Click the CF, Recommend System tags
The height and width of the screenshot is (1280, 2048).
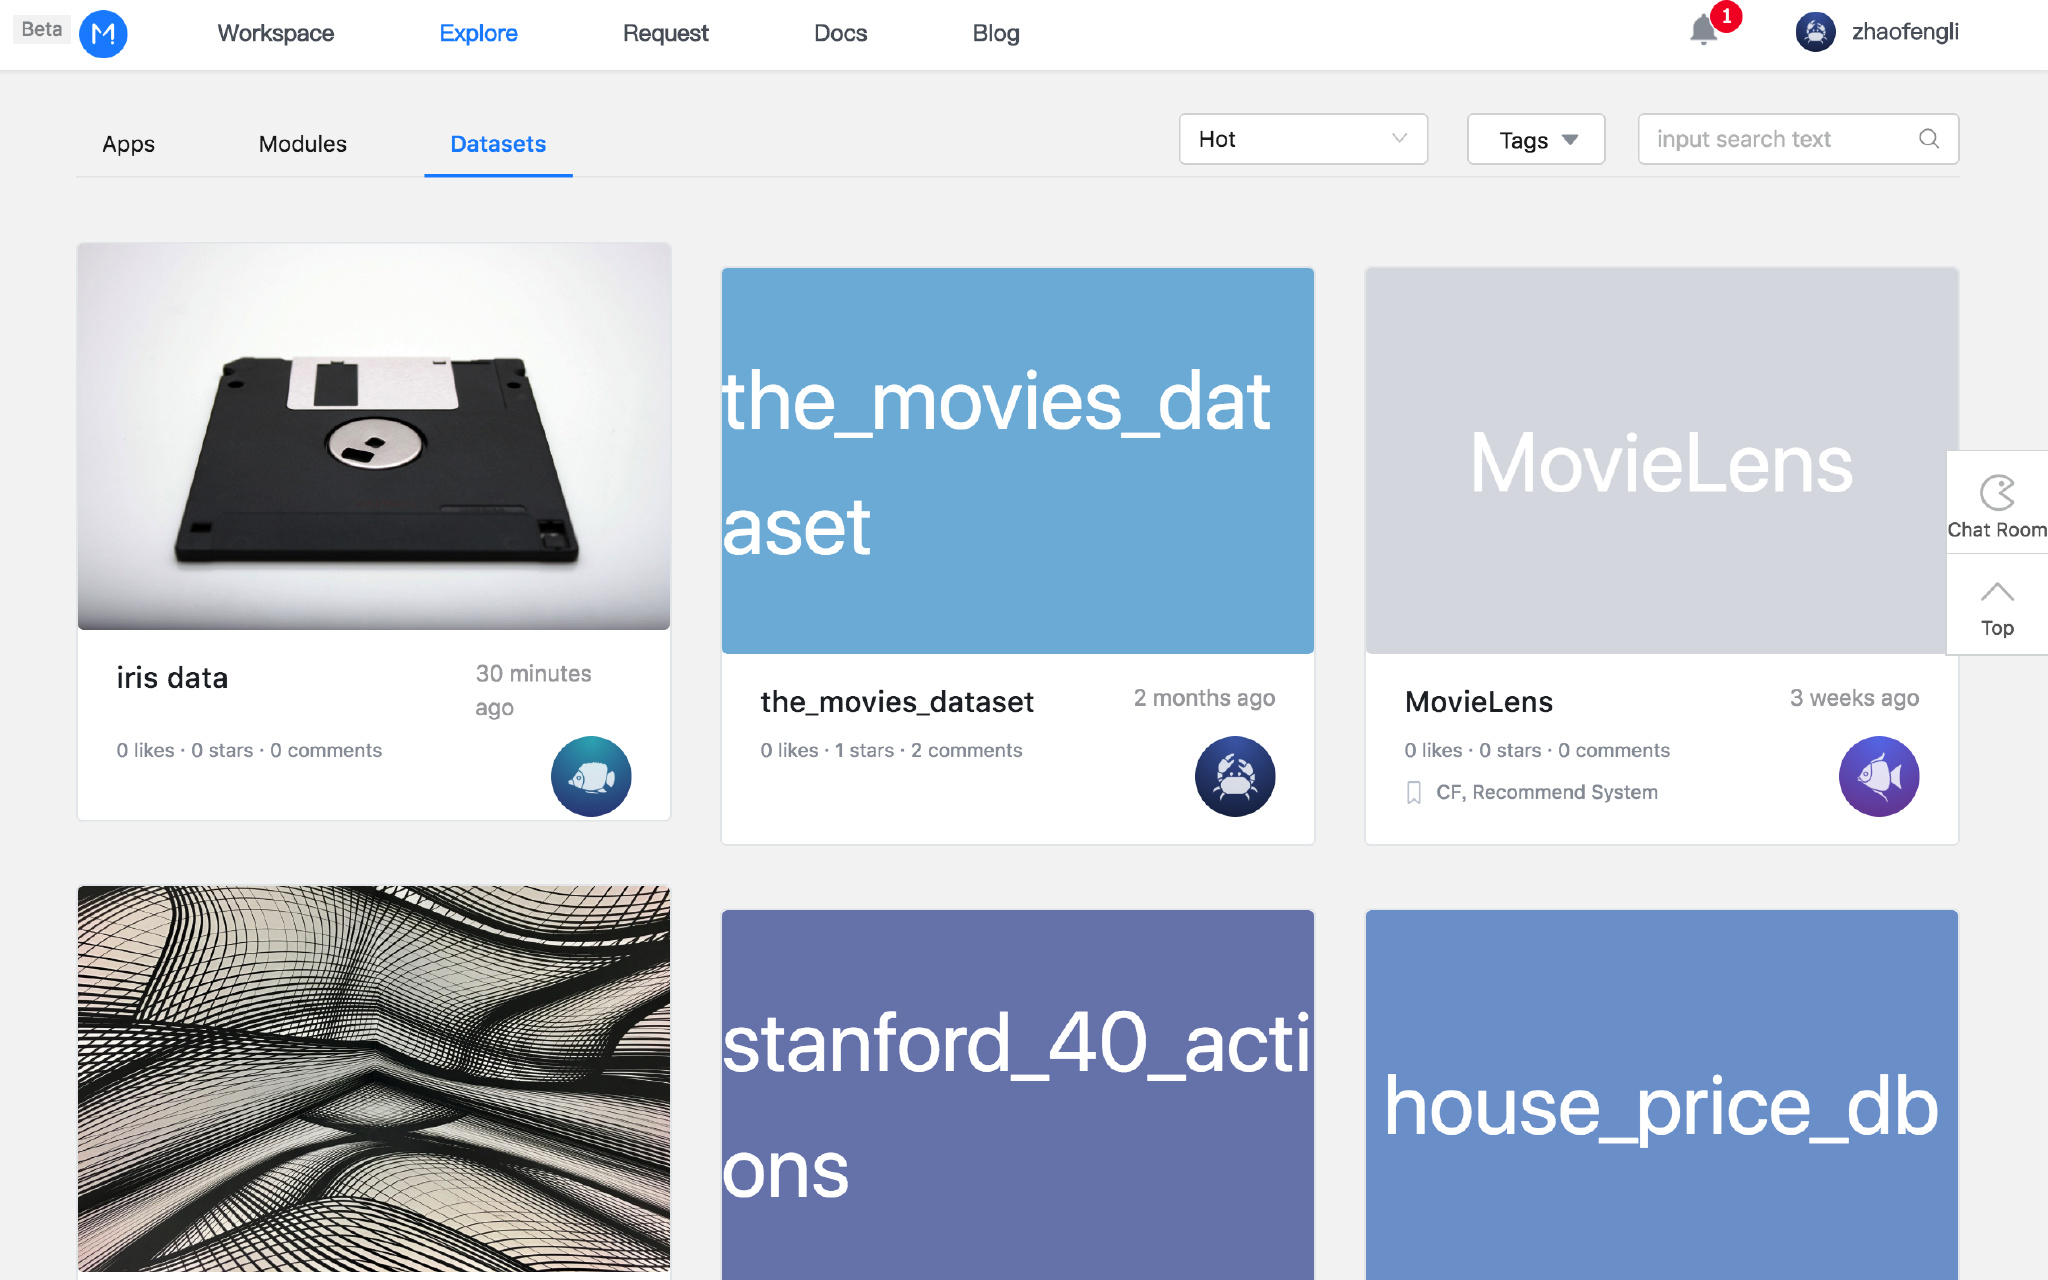click(1547, 792)
